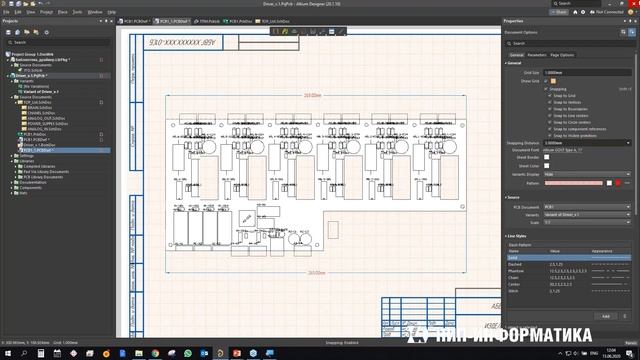Open the File menu
The image size is (640, 360).
point(6,12)
